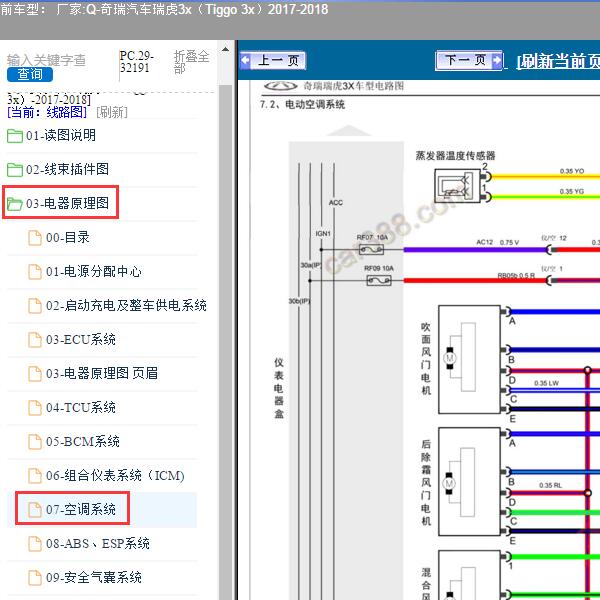Open 01-电源分配中心 document
This screenshot has height=600, width=600.
[x=94, y=271]
